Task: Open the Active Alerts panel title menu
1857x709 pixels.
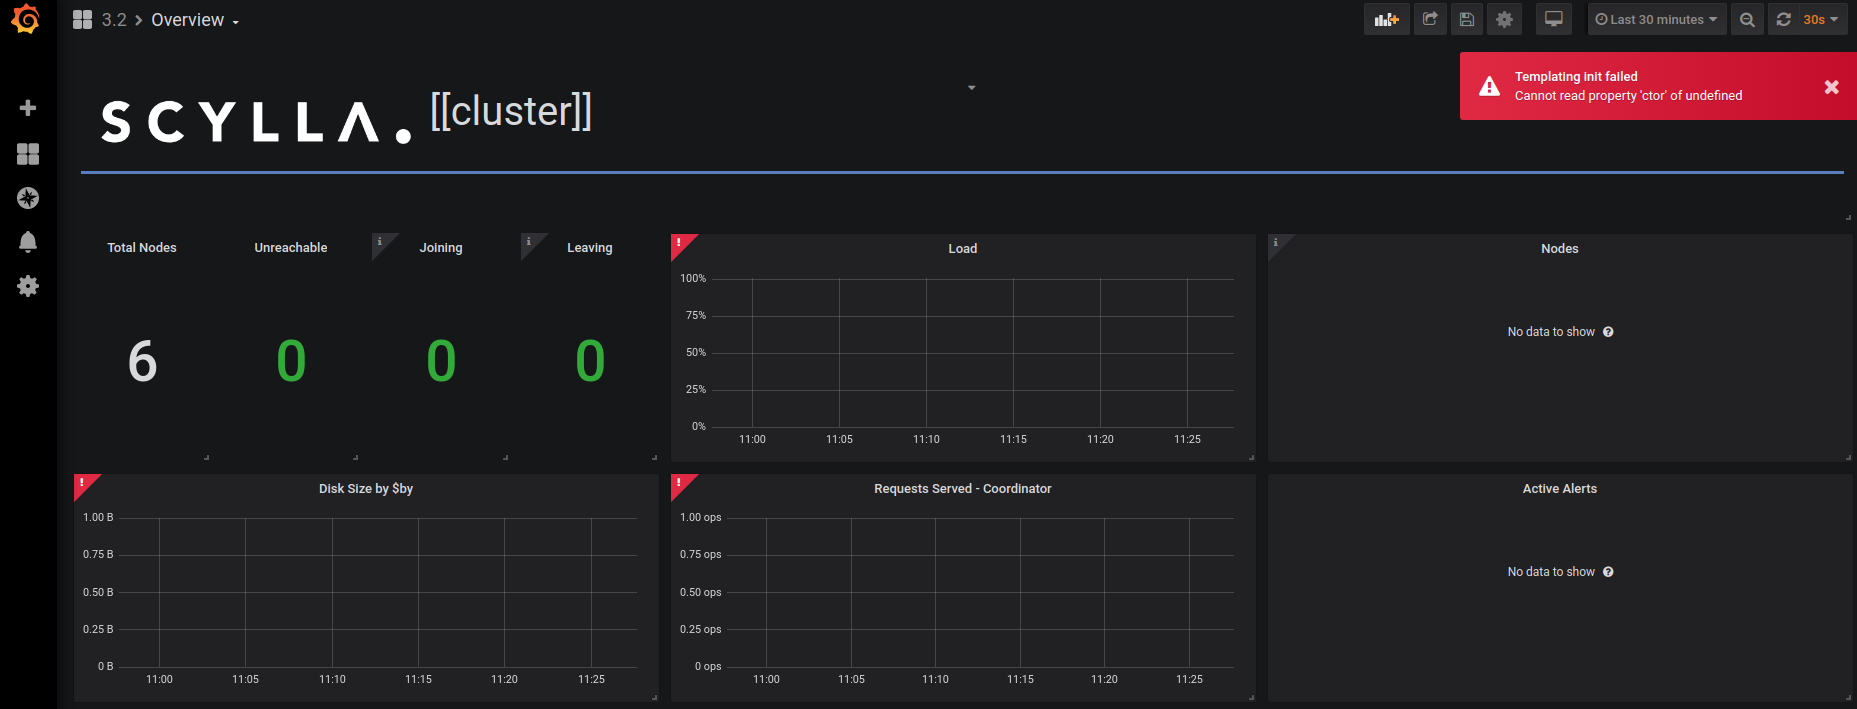Action: click(x=1559, y=489)
